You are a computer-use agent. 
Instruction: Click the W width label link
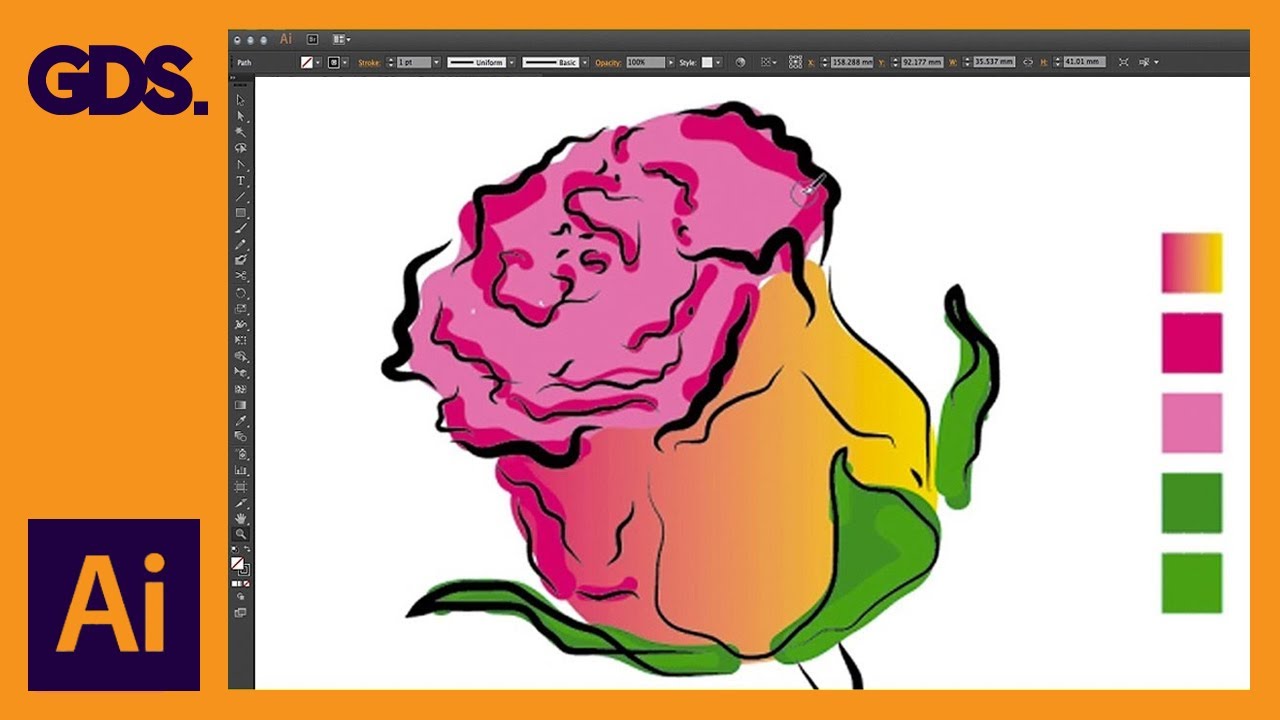point(952,62)
